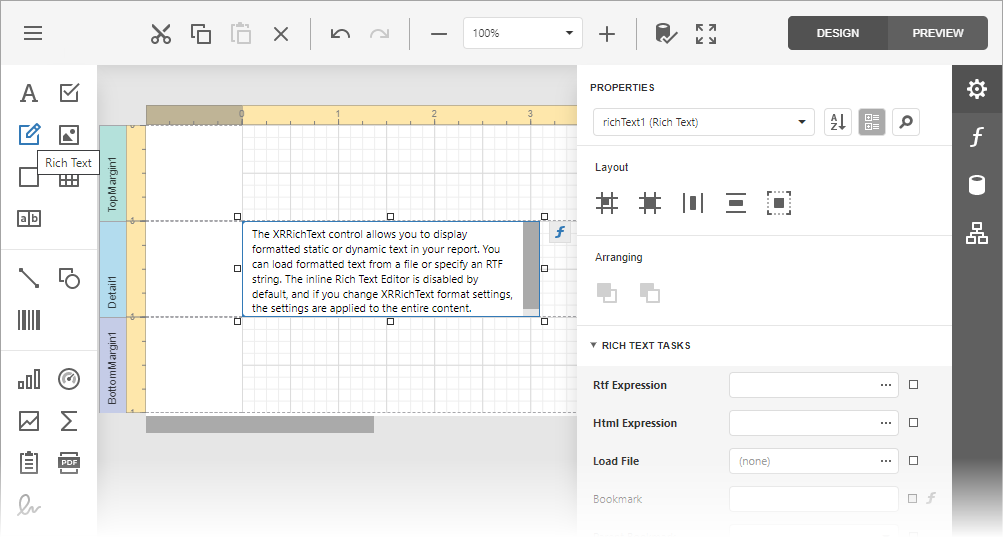Image resolution: width=1003 pixels, height=538 pixels.
Task: Toggle the Load File property marker
Action: [x=913, y=461]
